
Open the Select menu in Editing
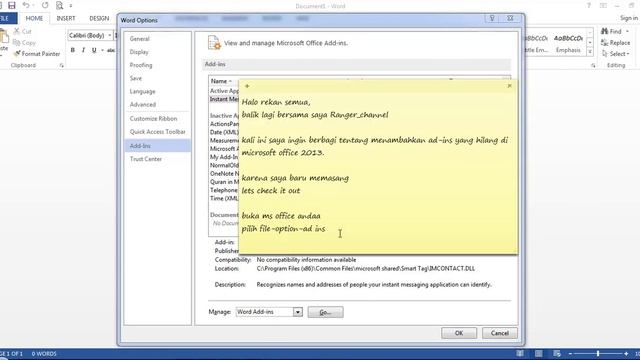coord(616,53)
